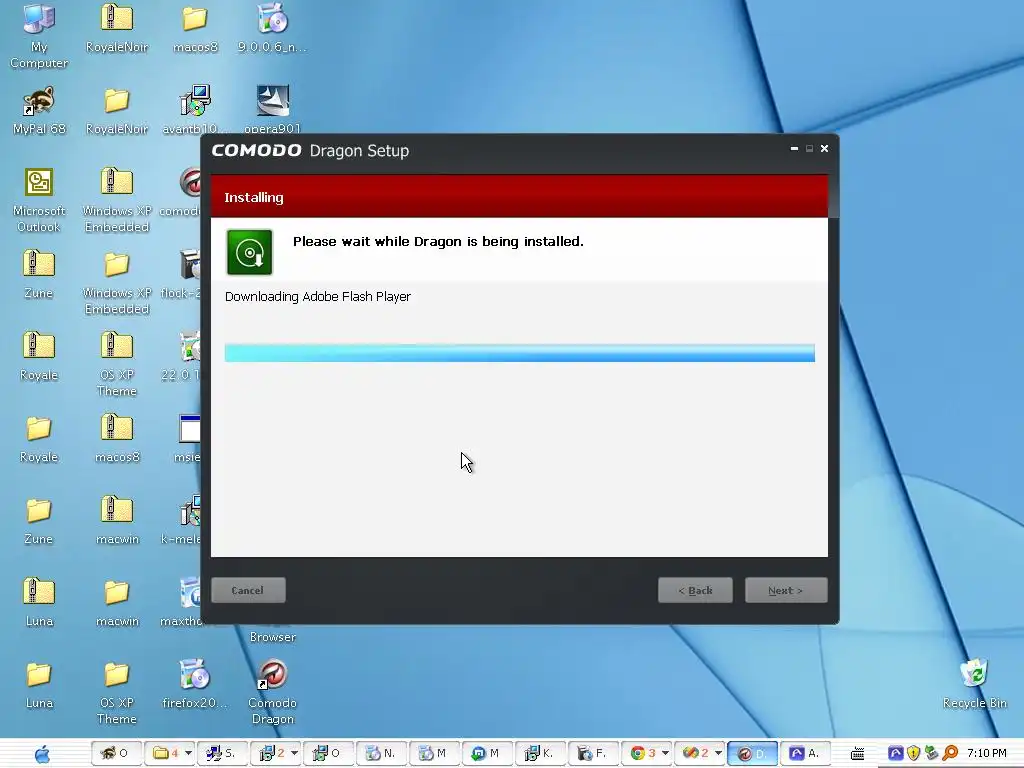The height and width of the screenshot is (768, 1024).
Task: Click the Next > button in setup
Action: point(786,590)
